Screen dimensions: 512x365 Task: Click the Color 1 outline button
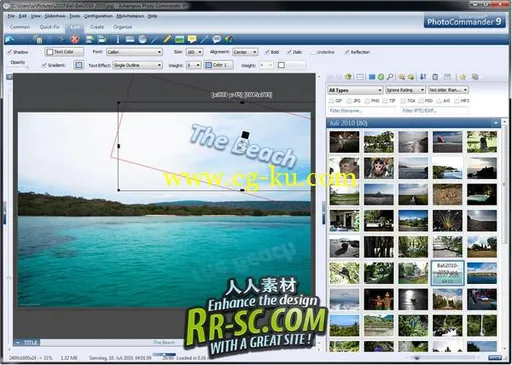click(218, 65)
